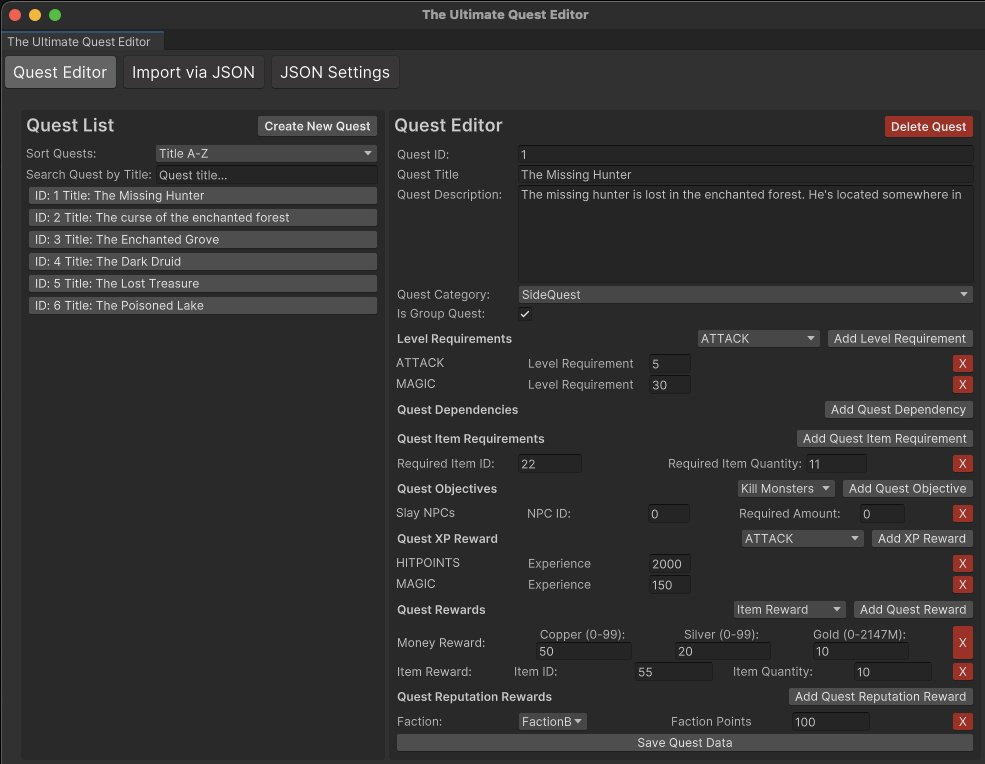The height and width of the screenshot is (764, 985).
Task: Remove the HITPOINTS experience reward
Action: 963,563
